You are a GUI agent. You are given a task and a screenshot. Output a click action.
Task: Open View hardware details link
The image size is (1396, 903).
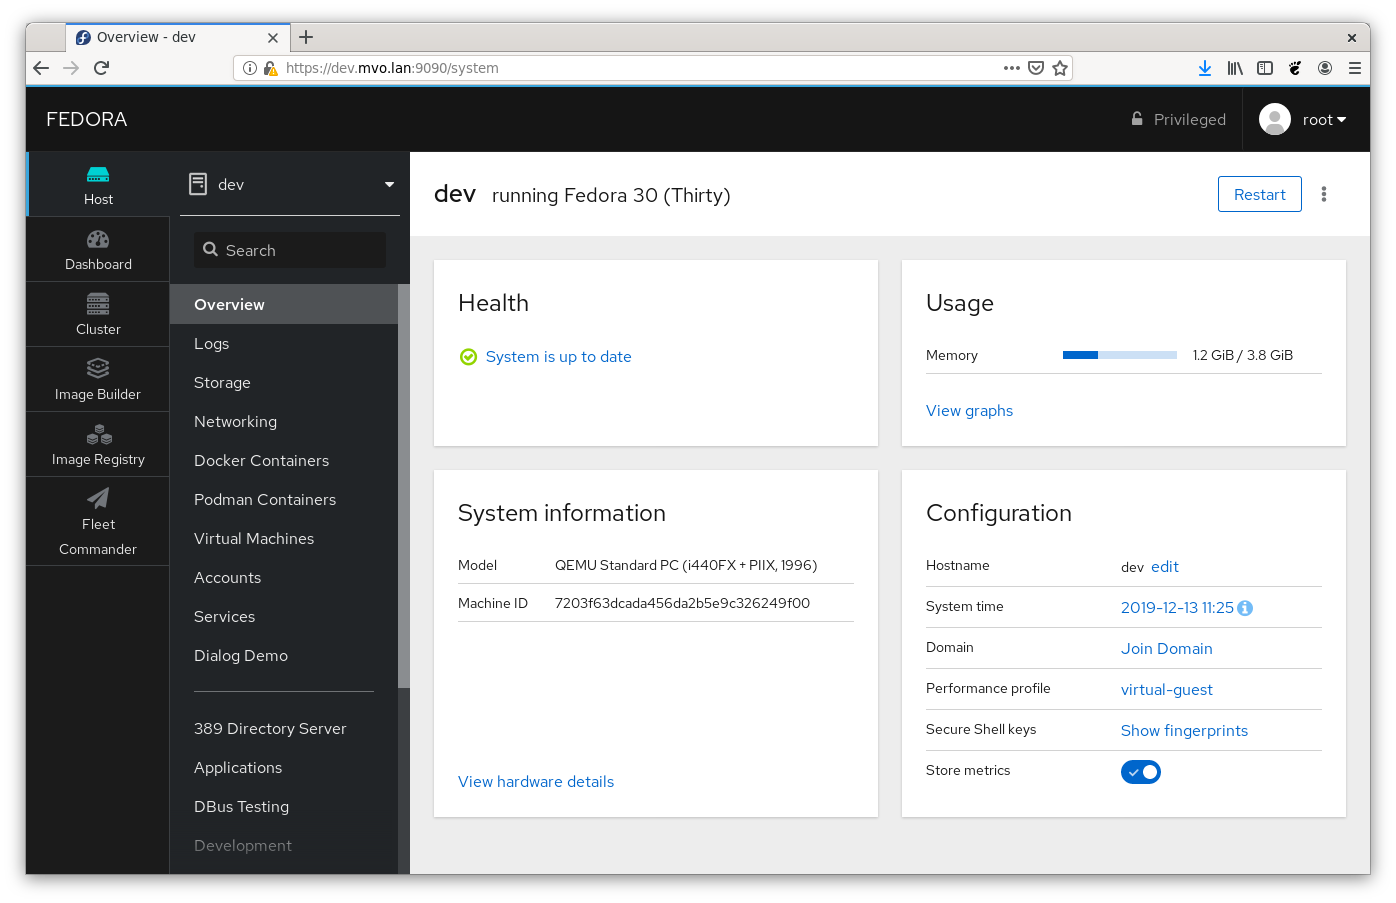pos(536,782)
